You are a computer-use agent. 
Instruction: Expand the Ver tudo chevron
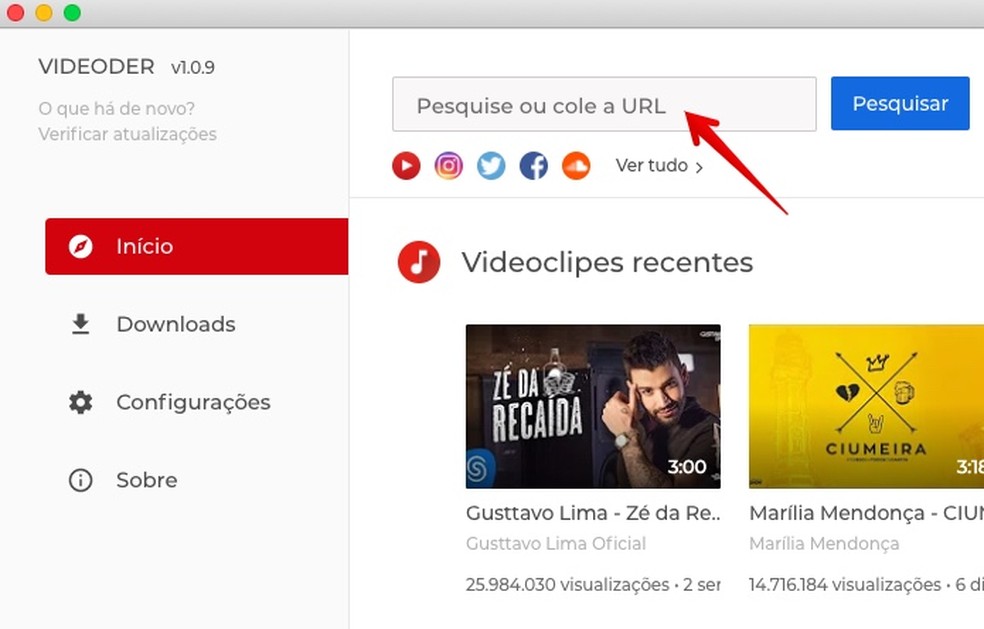click(x=700, y=167)
